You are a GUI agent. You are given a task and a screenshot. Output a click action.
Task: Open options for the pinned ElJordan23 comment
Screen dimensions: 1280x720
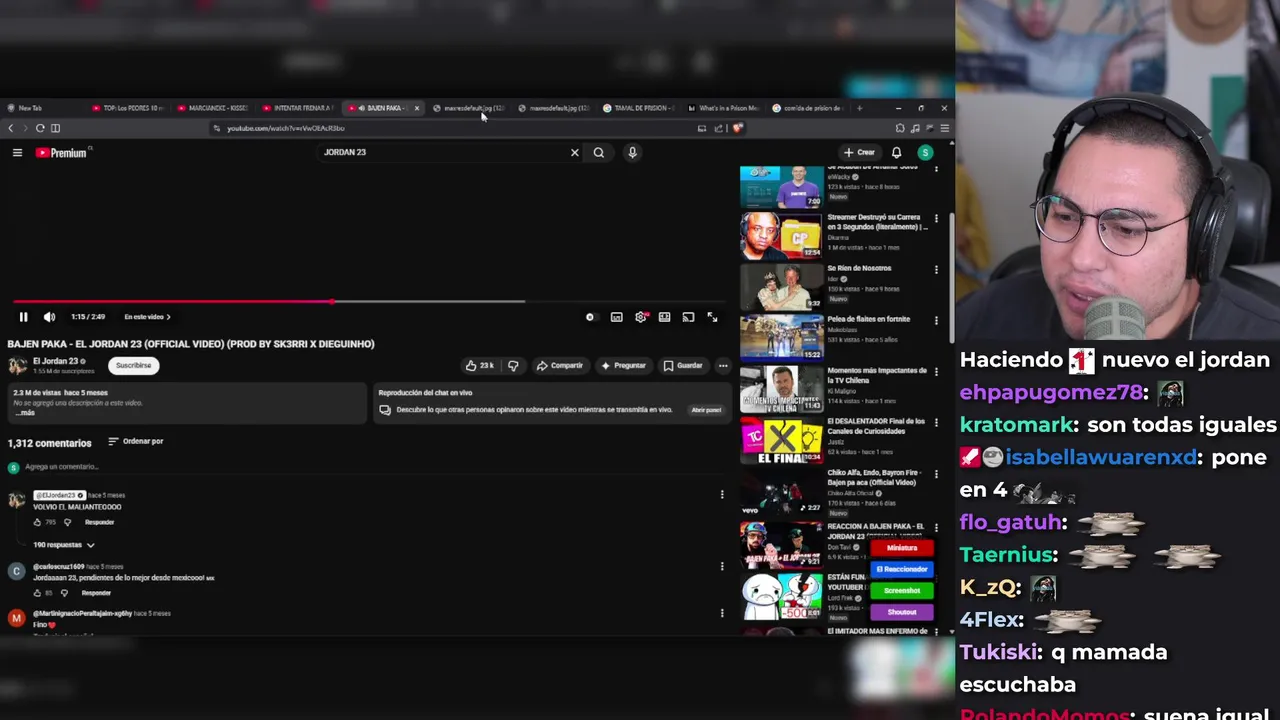[x=722, y=494]
